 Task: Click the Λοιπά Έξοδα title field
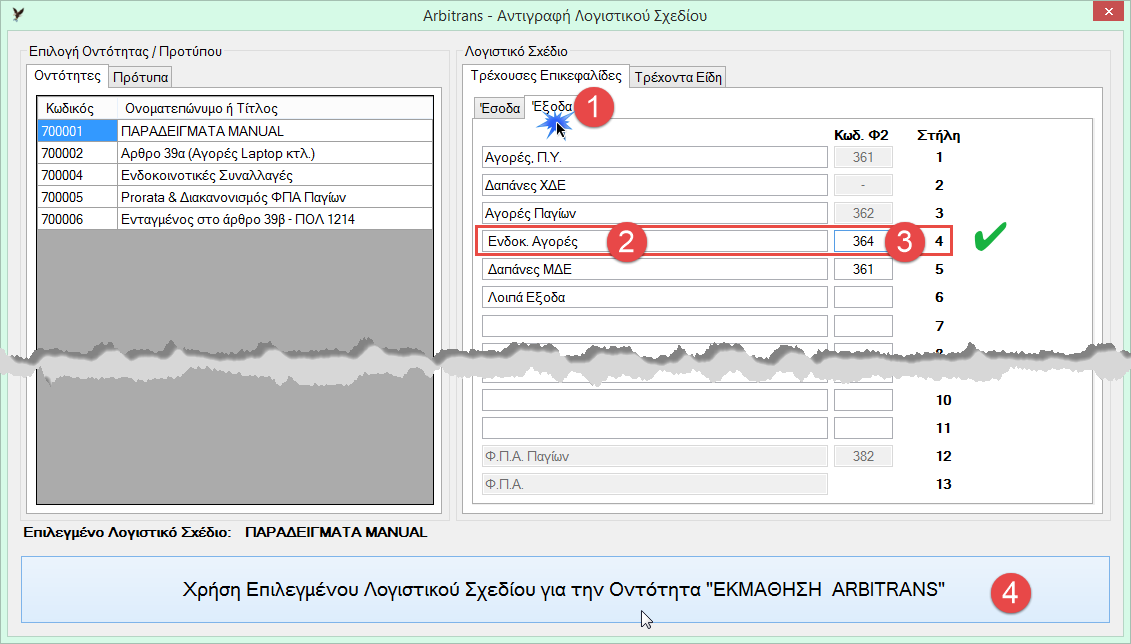[654, 297]
